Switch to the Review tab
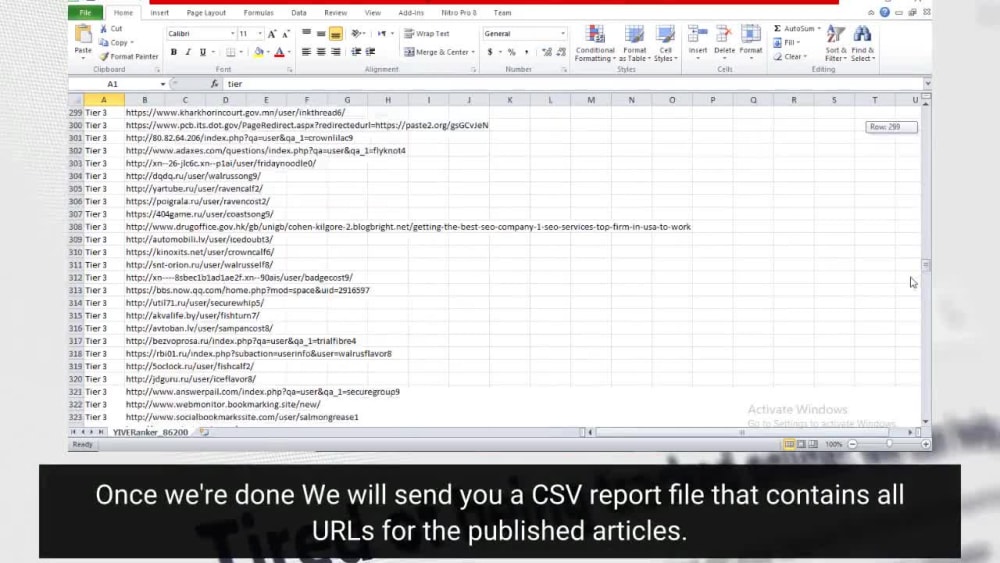 (x=335, y=13)
